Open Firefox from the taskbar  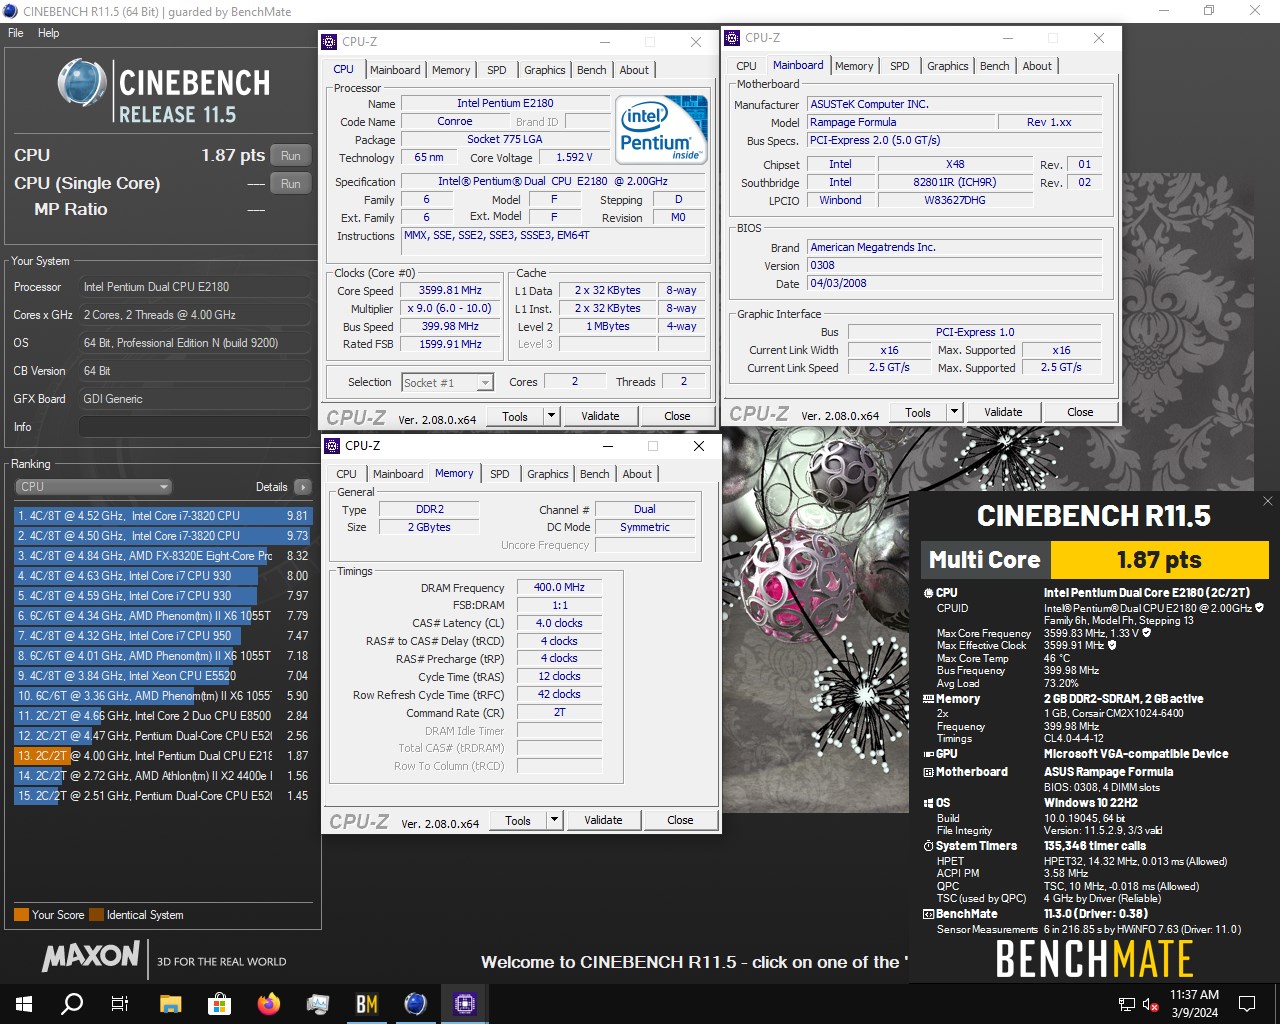(x=268, y=1003)
